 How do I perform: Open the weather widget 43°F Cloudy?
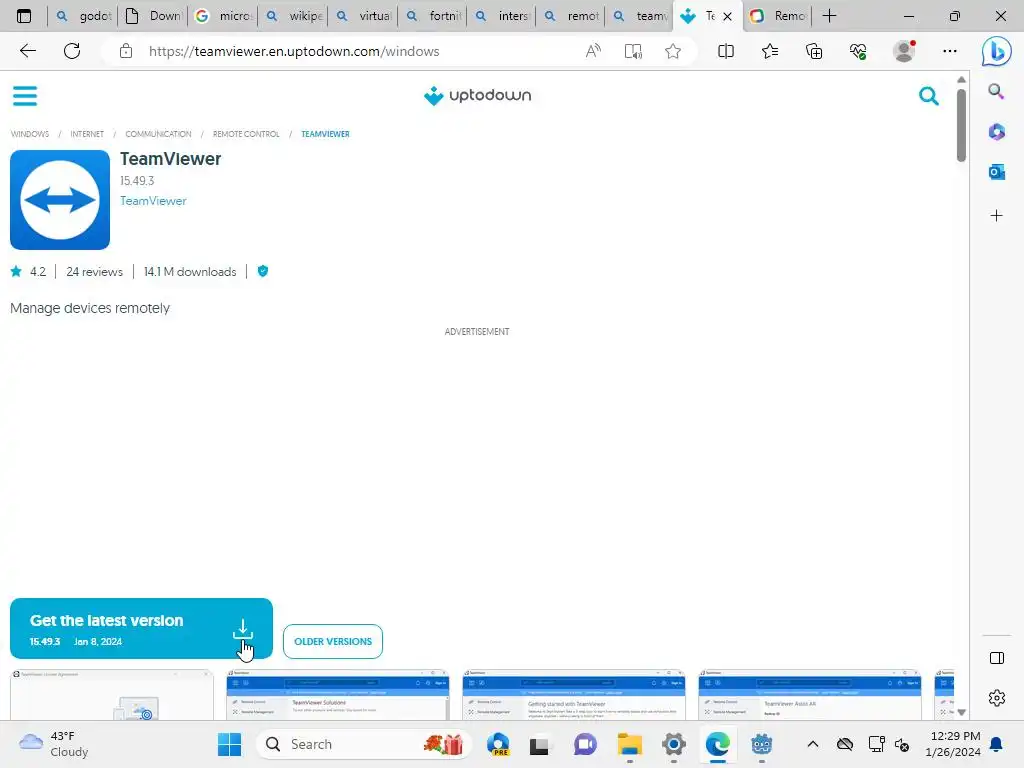(54, 744)
